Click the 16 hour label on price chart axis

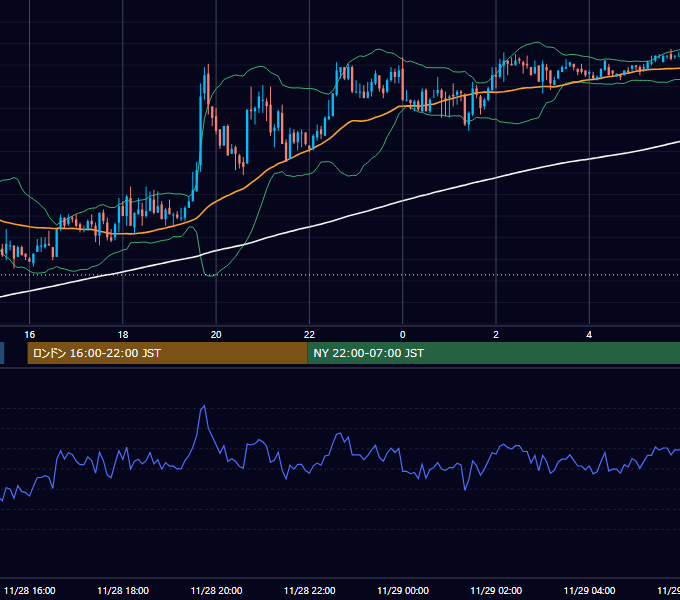[x=29, y=335]
